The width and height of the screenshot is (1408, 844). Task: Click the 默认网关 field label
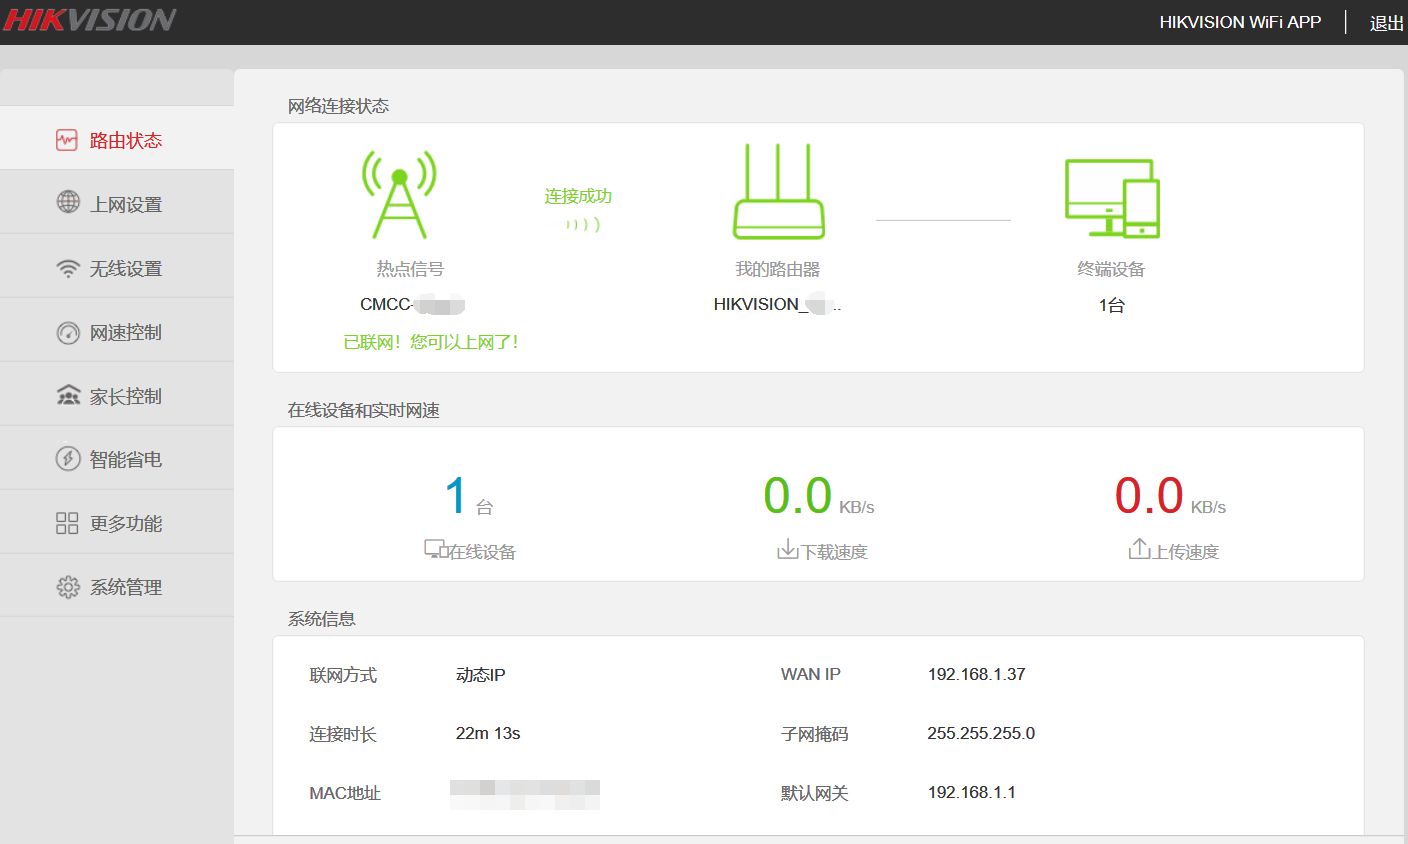coord(815,793)
